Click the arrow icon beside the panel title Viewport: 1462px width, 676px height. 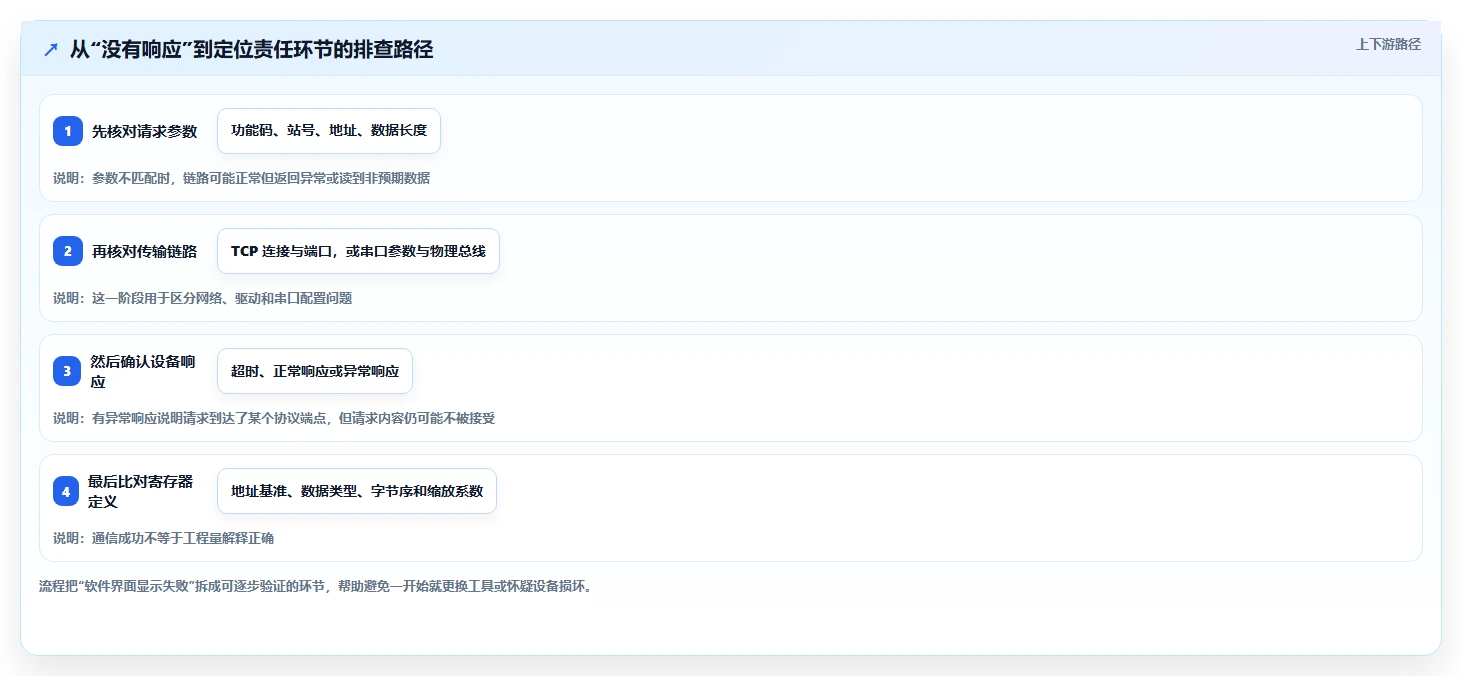(x=51, y=49)
